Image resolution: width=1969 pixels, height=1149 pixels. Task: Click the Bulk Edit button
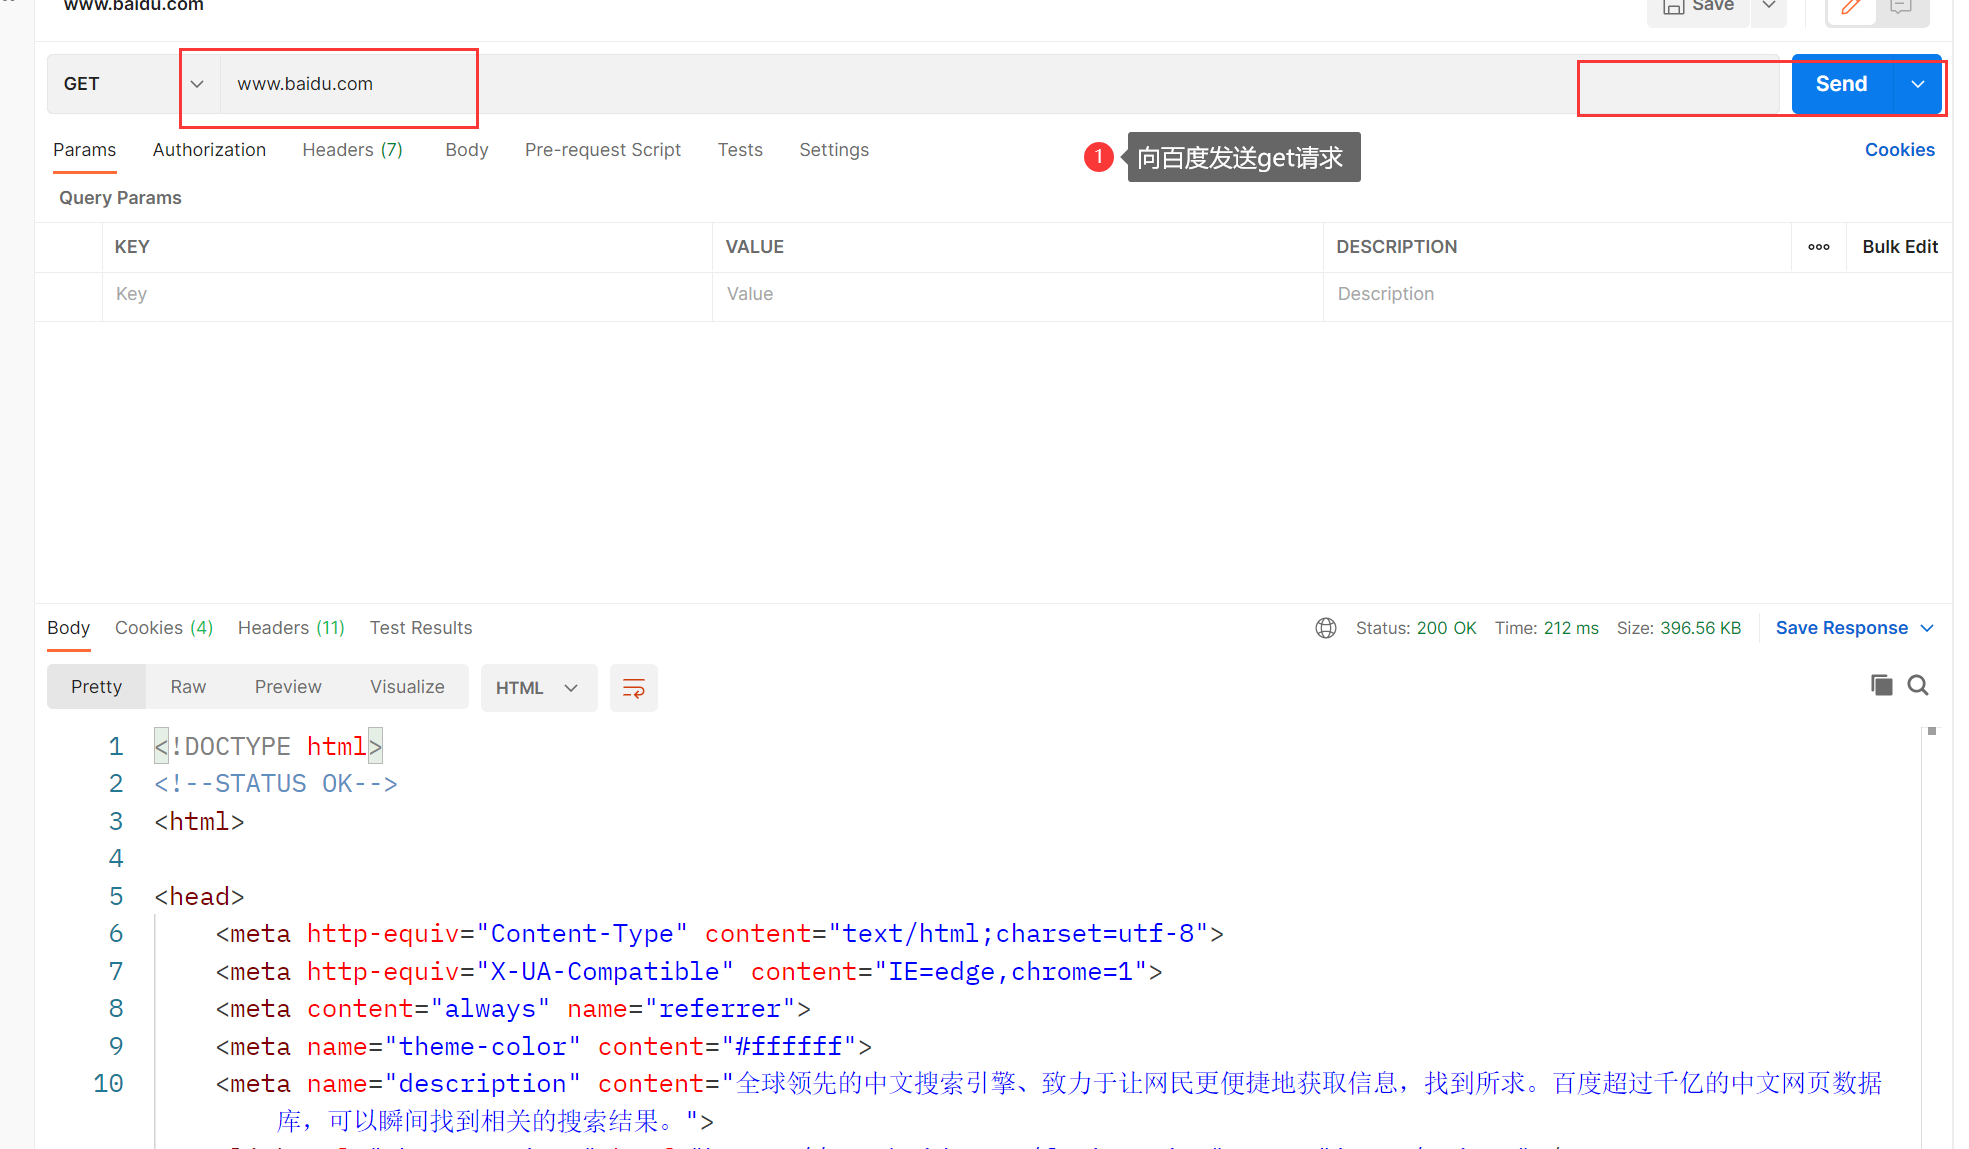(x=1900, y=247)
